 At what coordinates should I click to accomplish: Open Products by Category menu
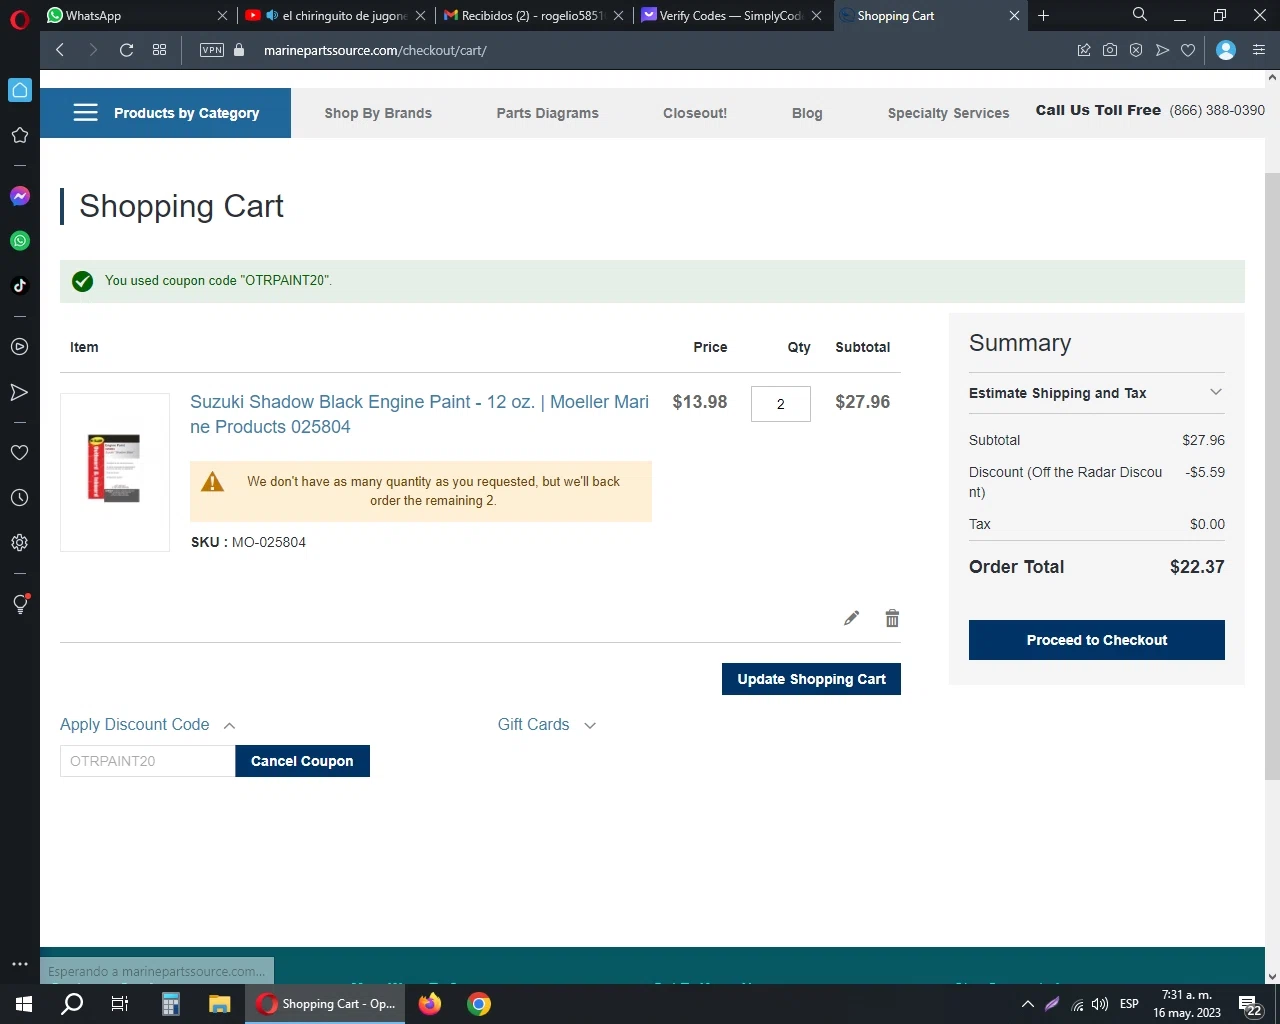(166, 113)
